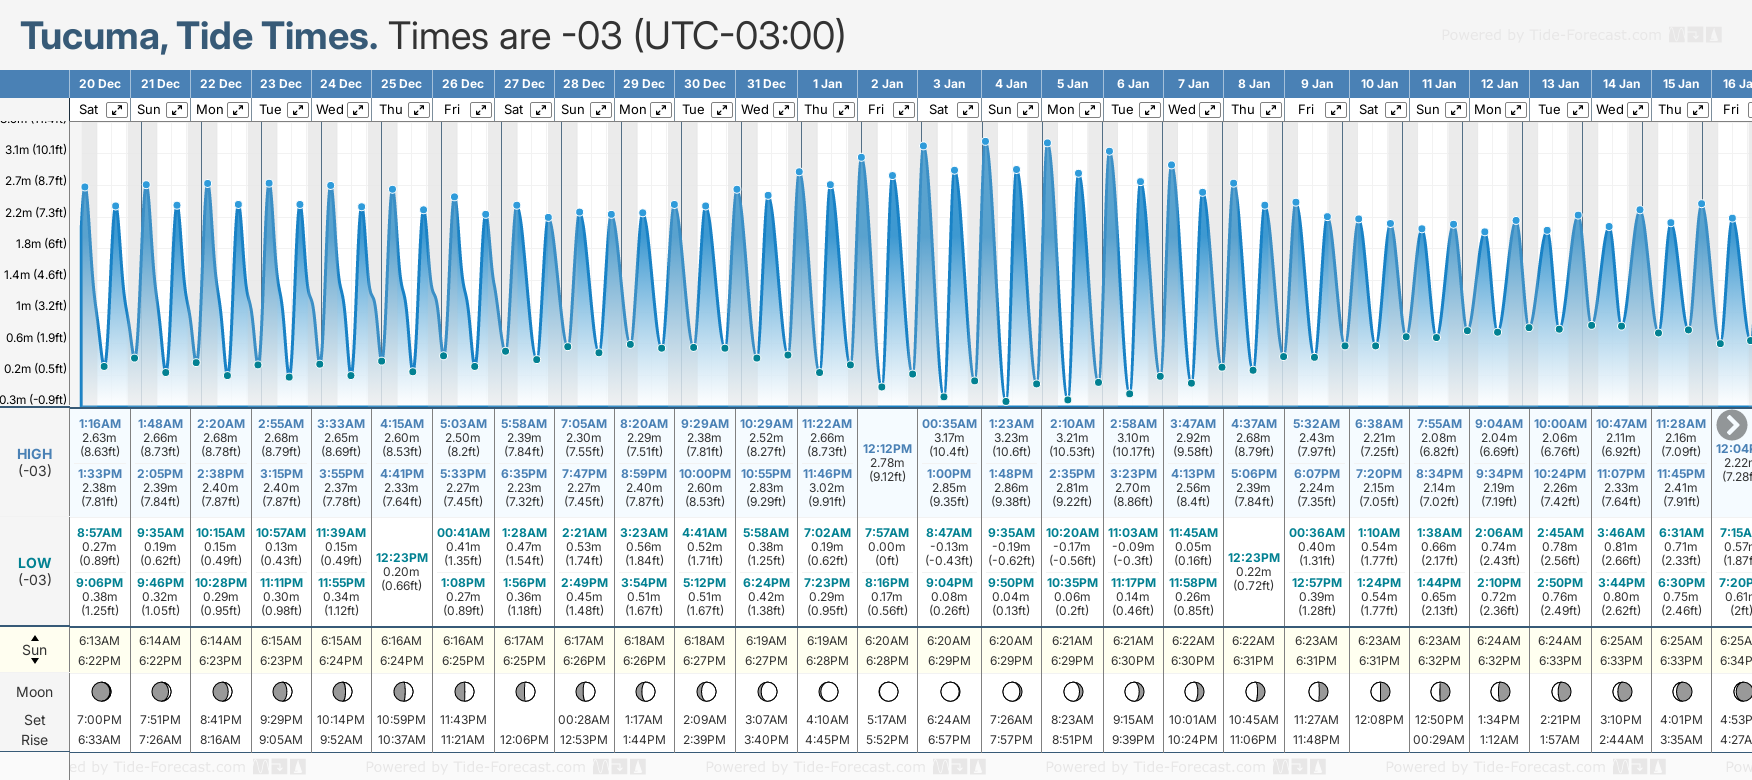Click the 4 Jan peak high tide point
This screenshot has width=1752, height=780.
click(x=985, y=142)
